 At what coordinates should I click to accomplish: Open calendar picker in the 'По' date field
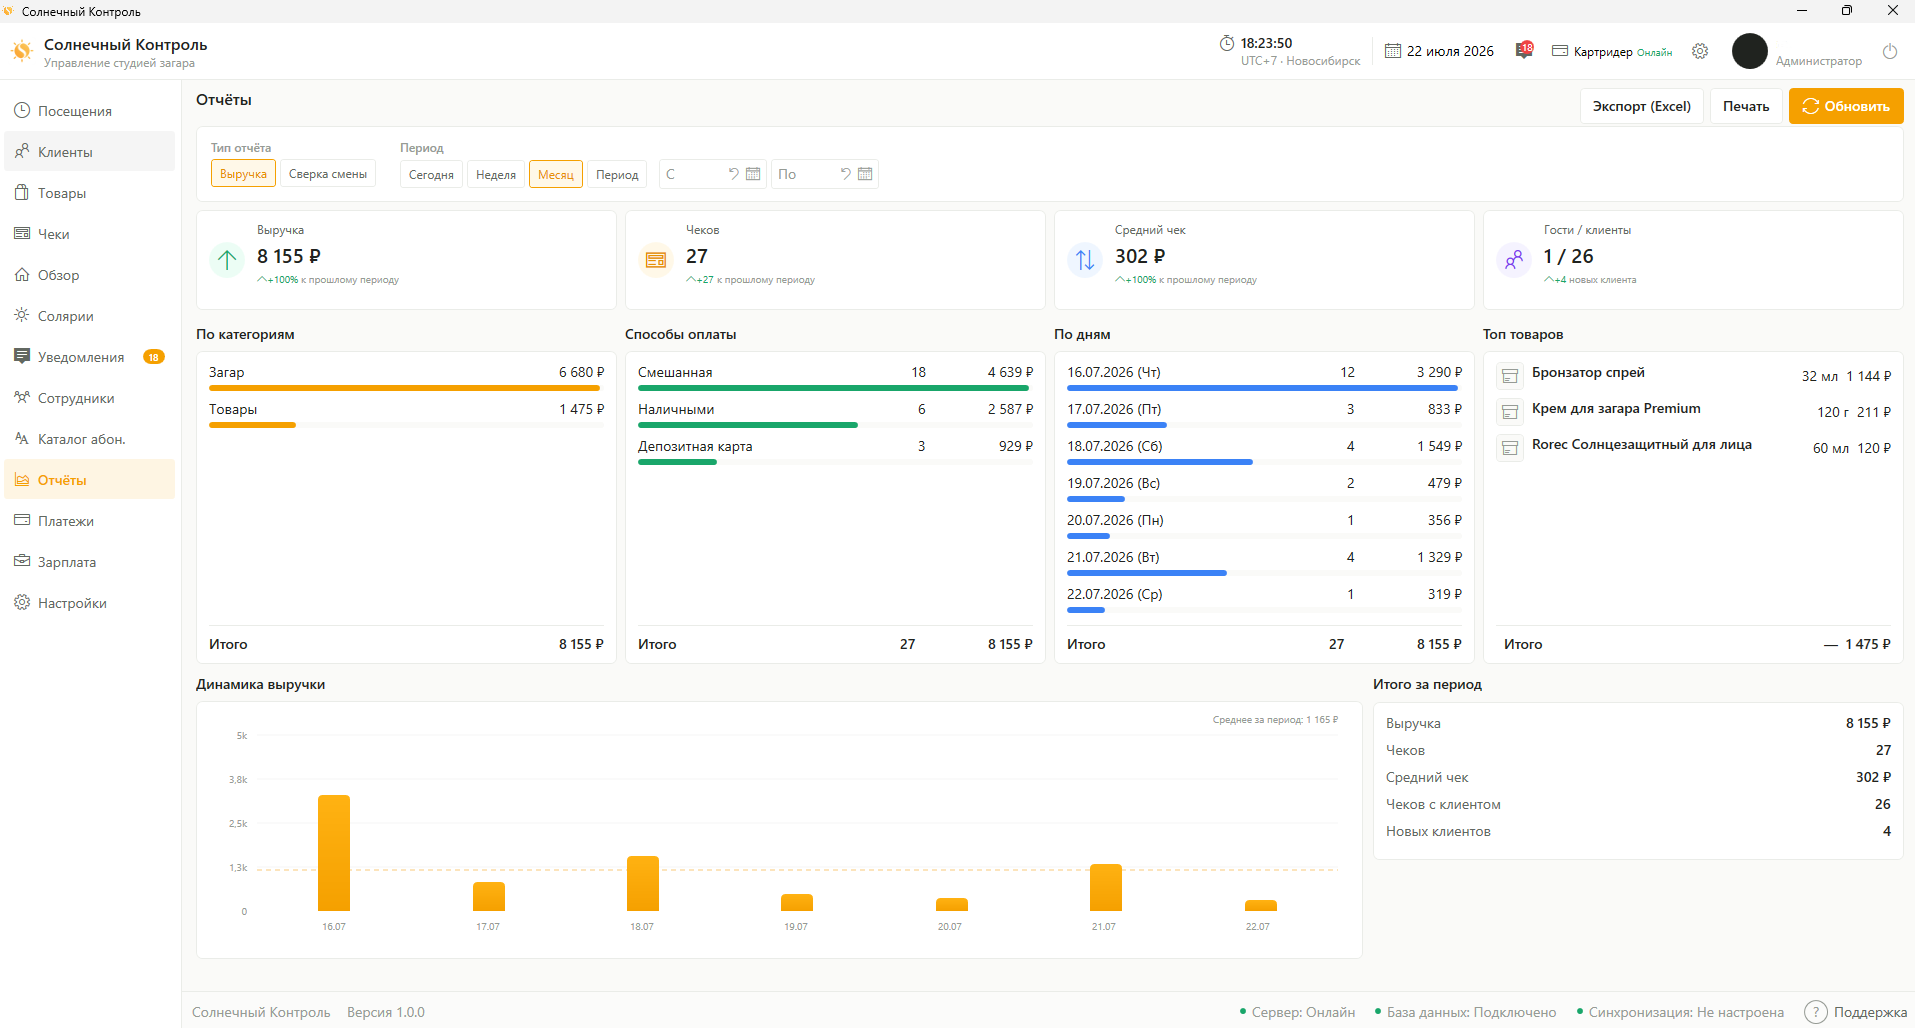865,174
